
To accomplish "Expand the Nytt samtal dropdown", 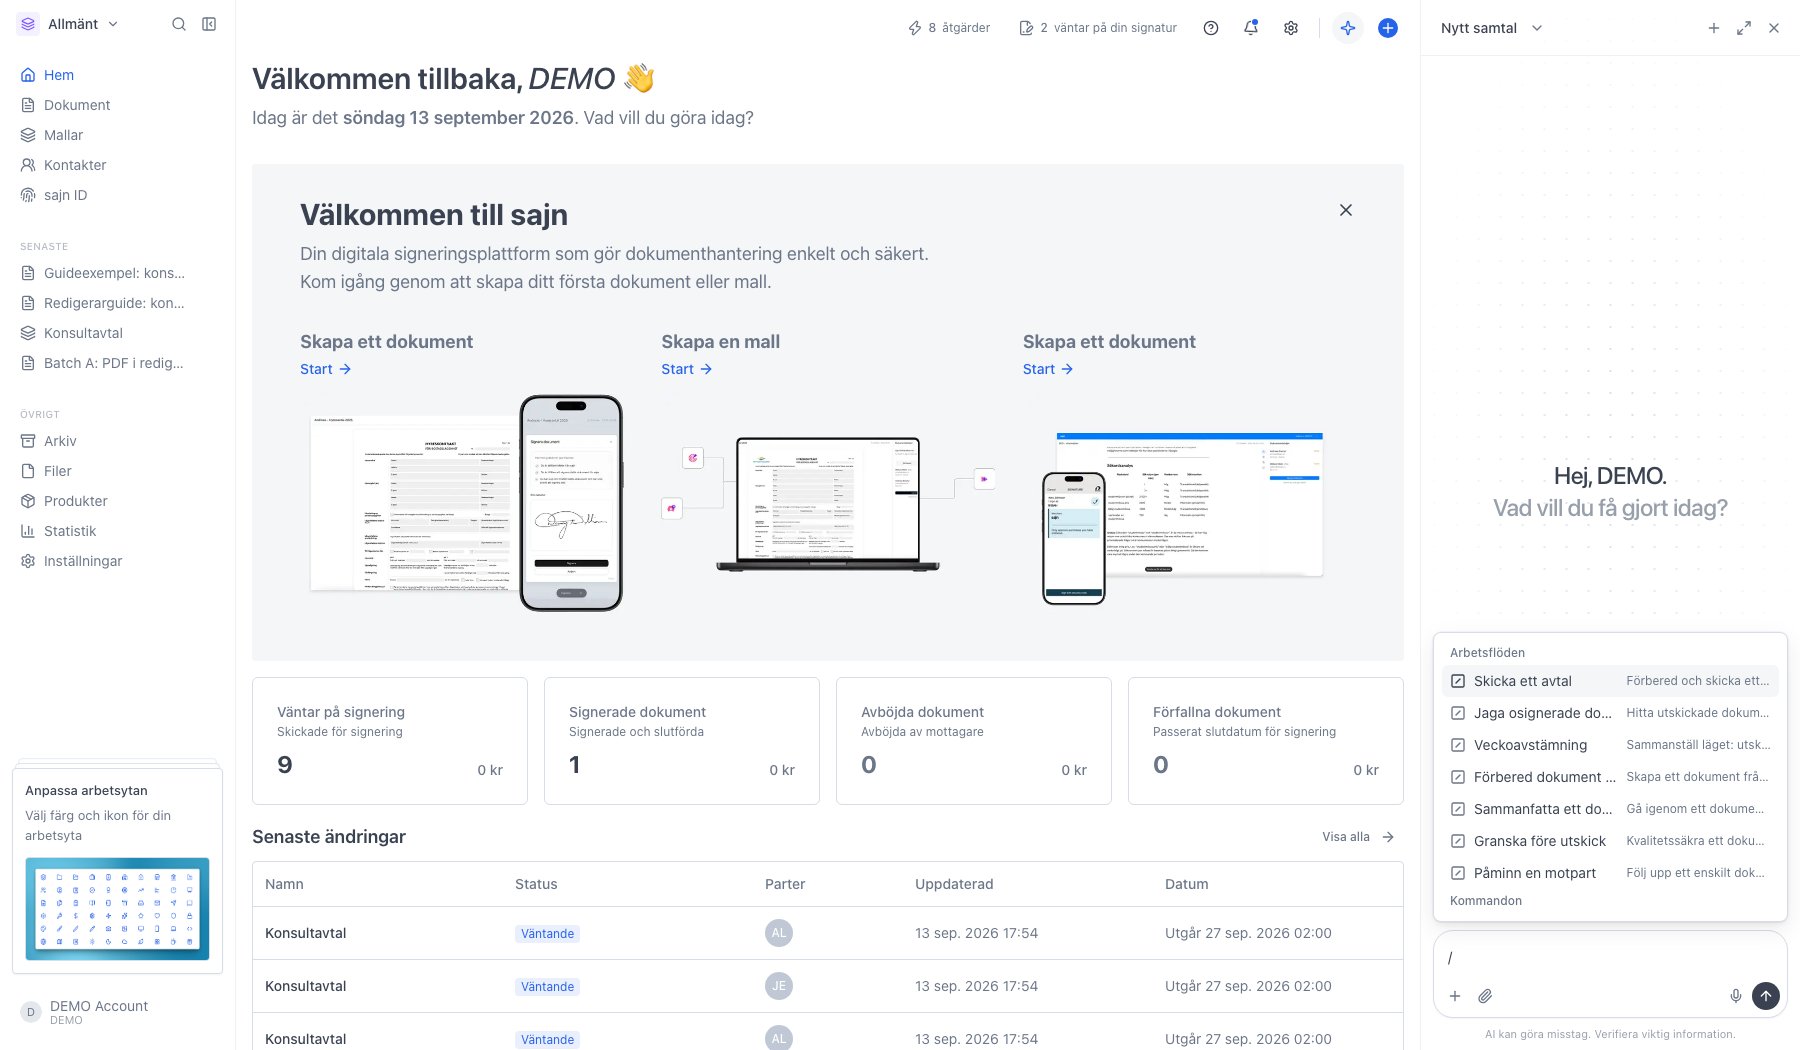I will pos(1492,28).
